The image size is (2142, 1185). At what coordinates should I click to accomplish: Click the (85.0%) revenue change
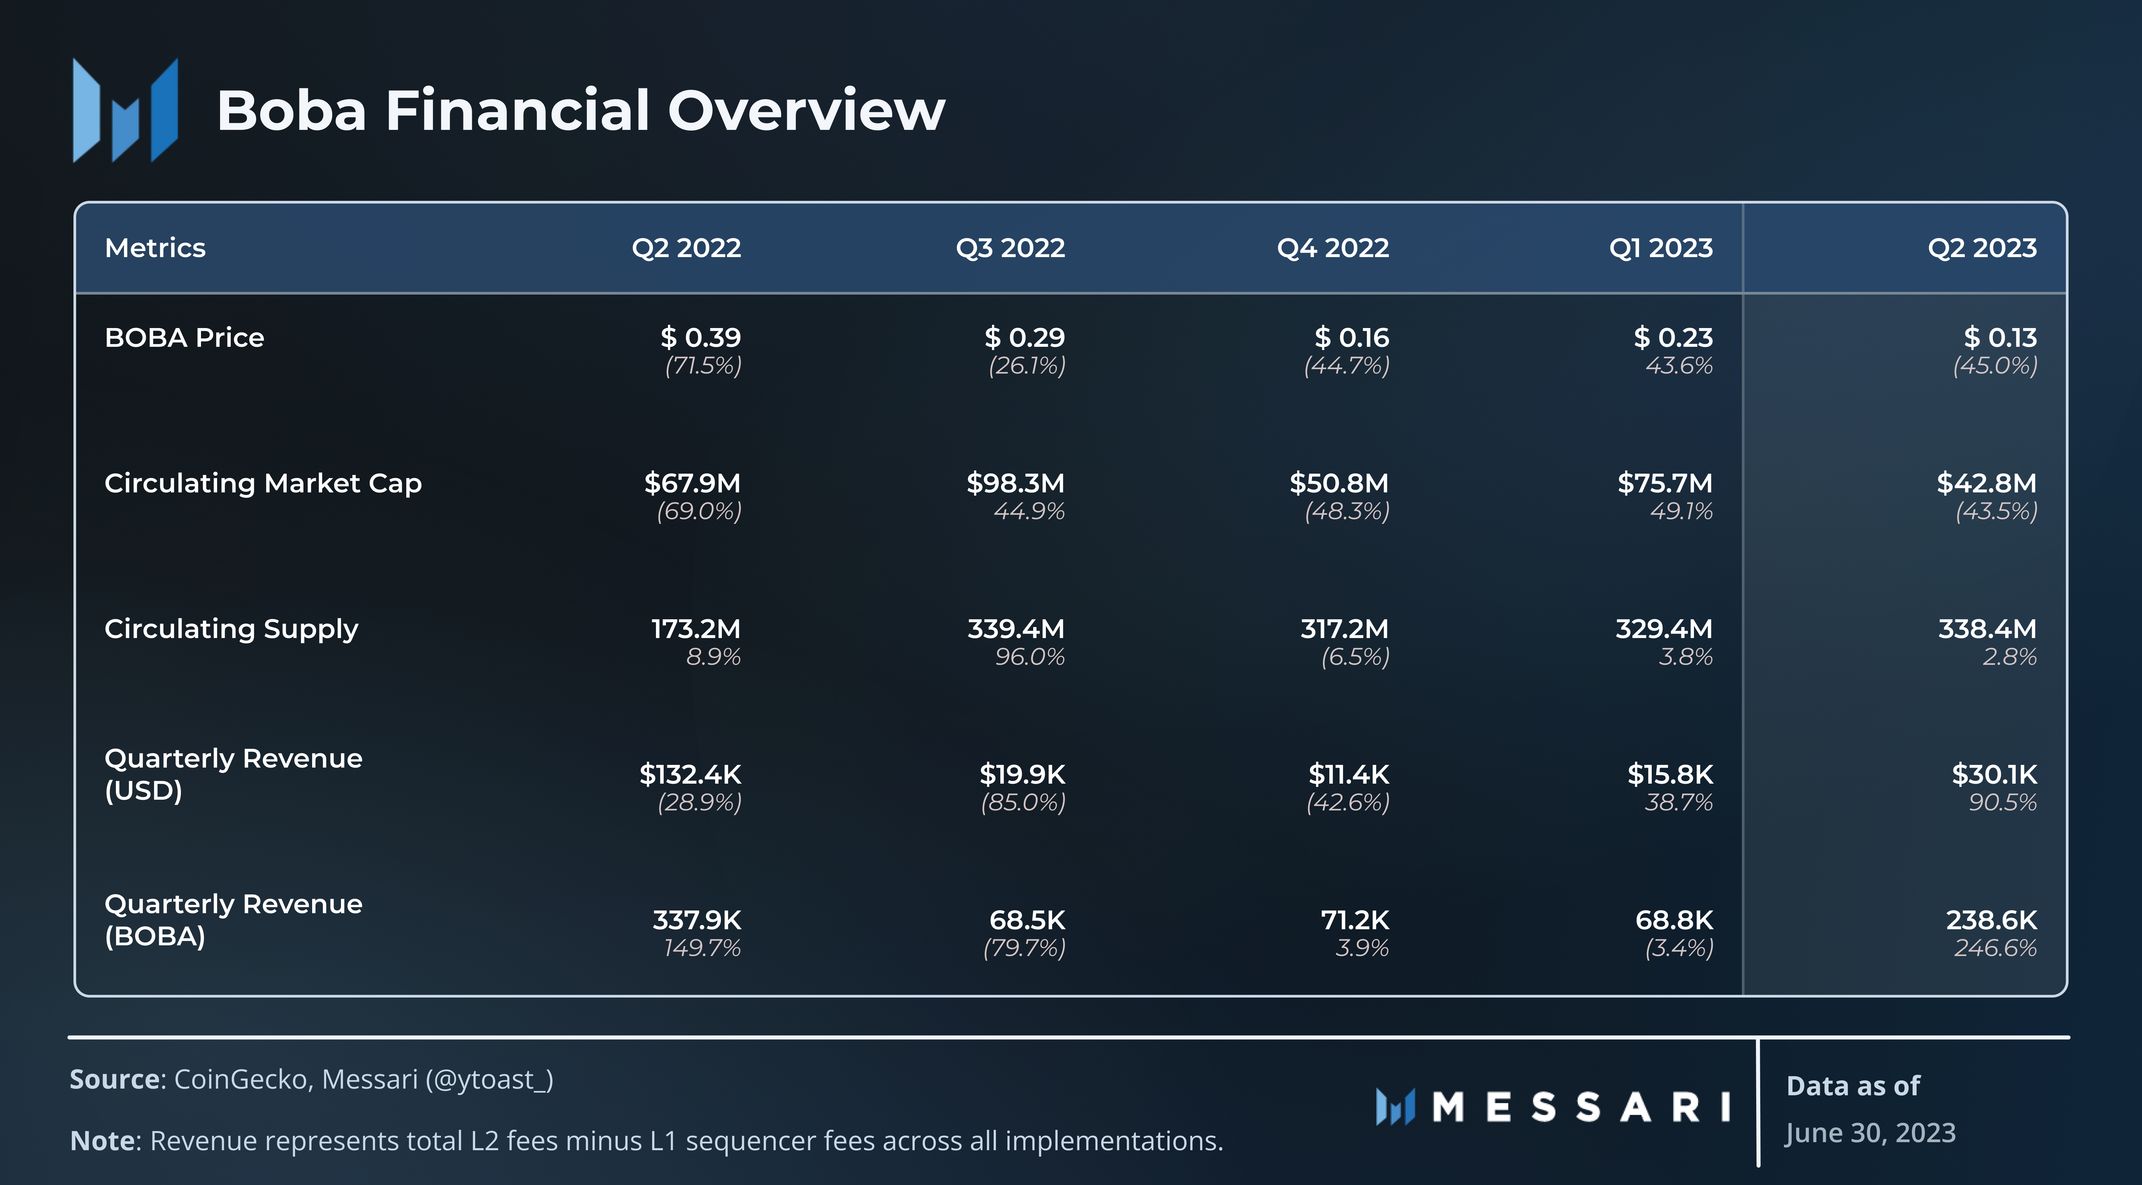[1023, 803]
